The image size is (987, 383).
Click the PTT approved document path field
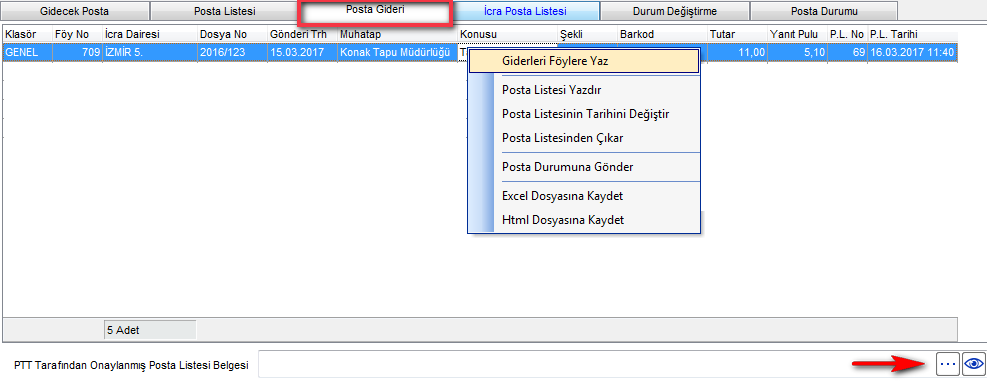[595, 364]
